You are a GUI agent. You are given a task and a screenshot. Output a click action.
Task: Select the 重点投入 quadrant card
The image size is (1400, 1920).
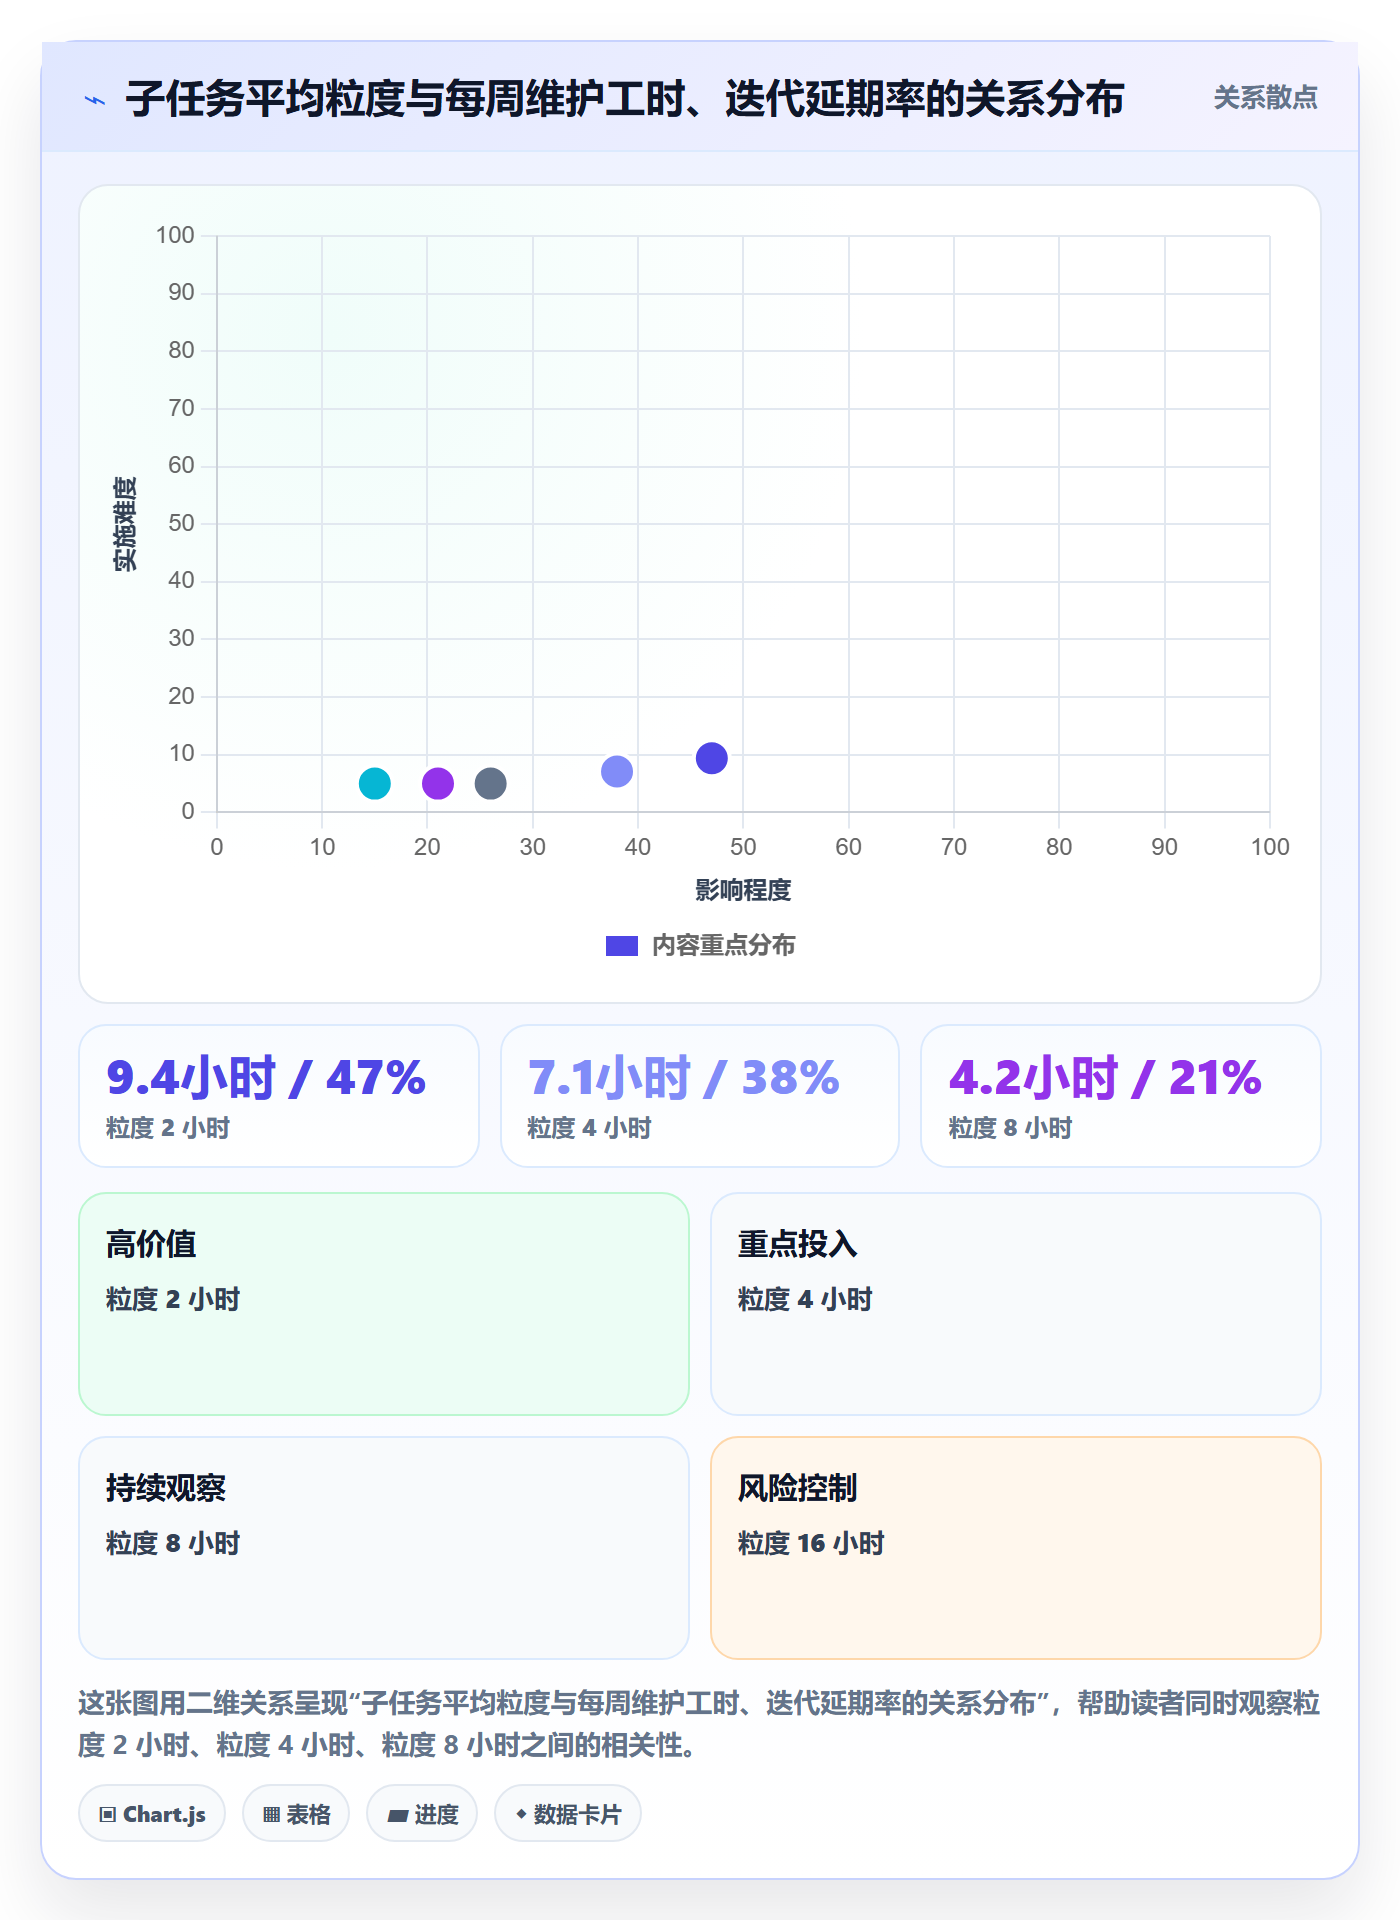(1016, 1304)
